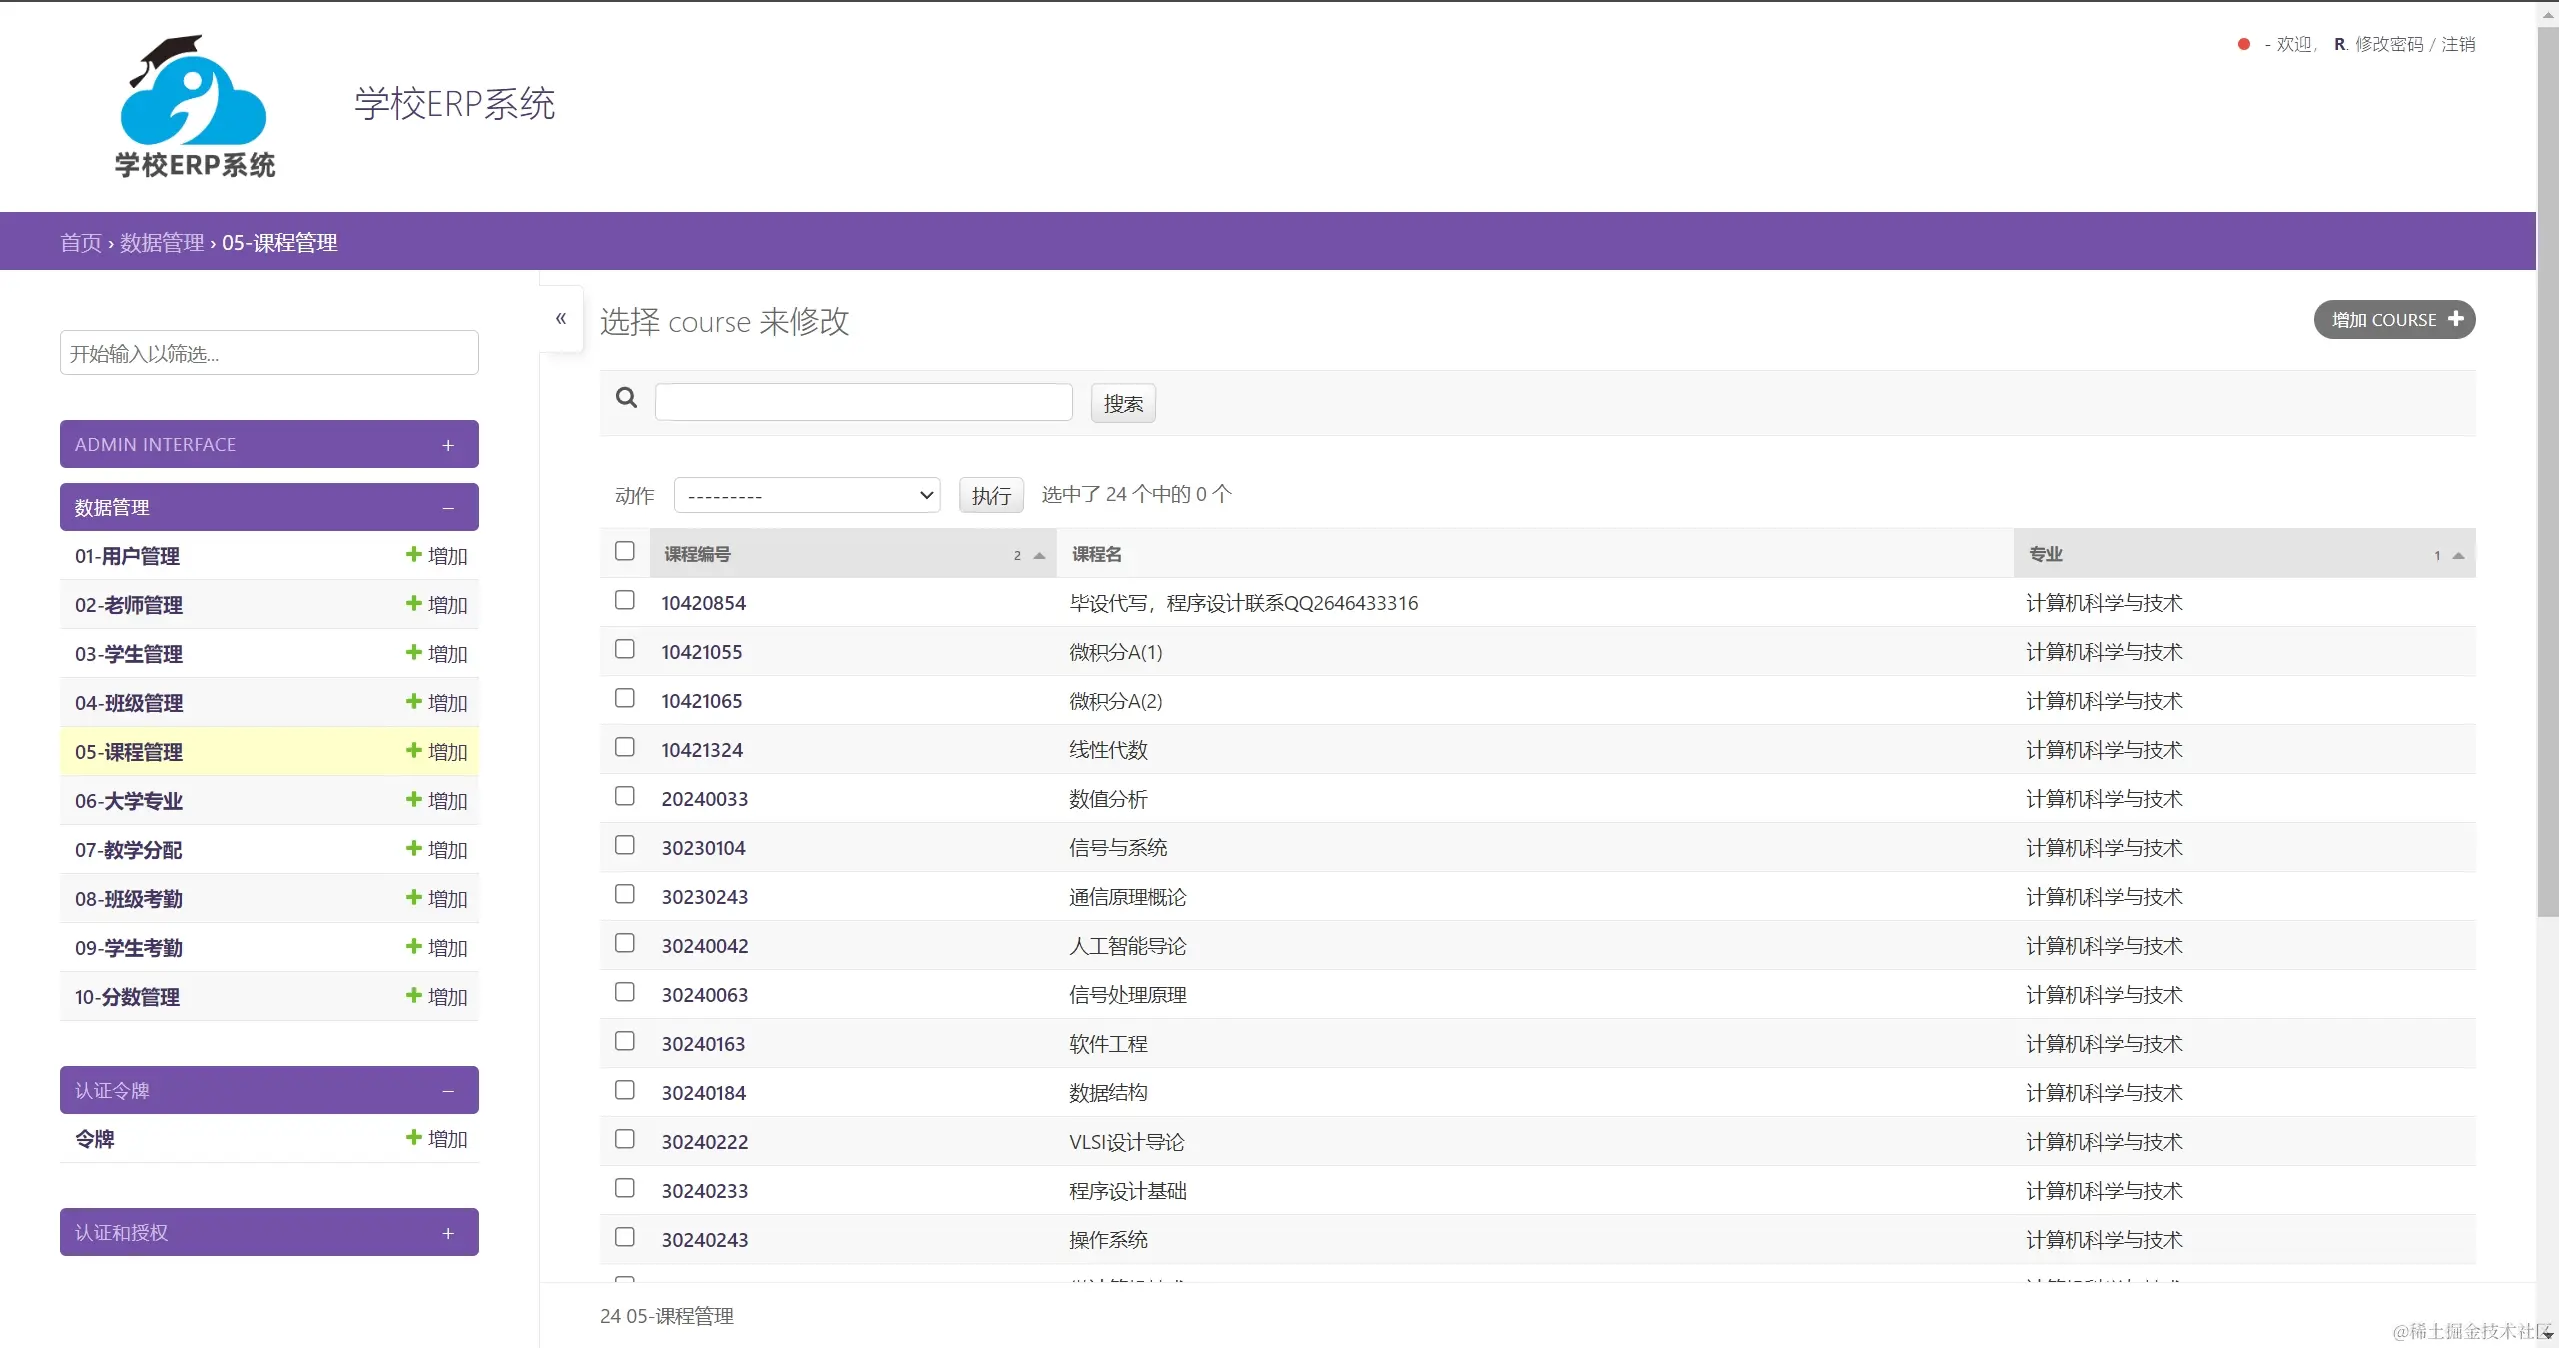Click the magnifier search icon
The height and width of the screenshot is (1348, 2559).
pyautogui.click(x=626, y=398)
